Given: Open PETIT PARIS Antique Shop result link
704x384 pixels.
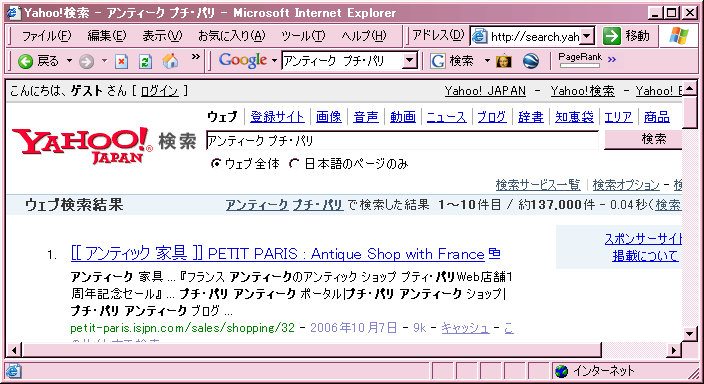Looking at the screenshot, I should pos(277,254).
